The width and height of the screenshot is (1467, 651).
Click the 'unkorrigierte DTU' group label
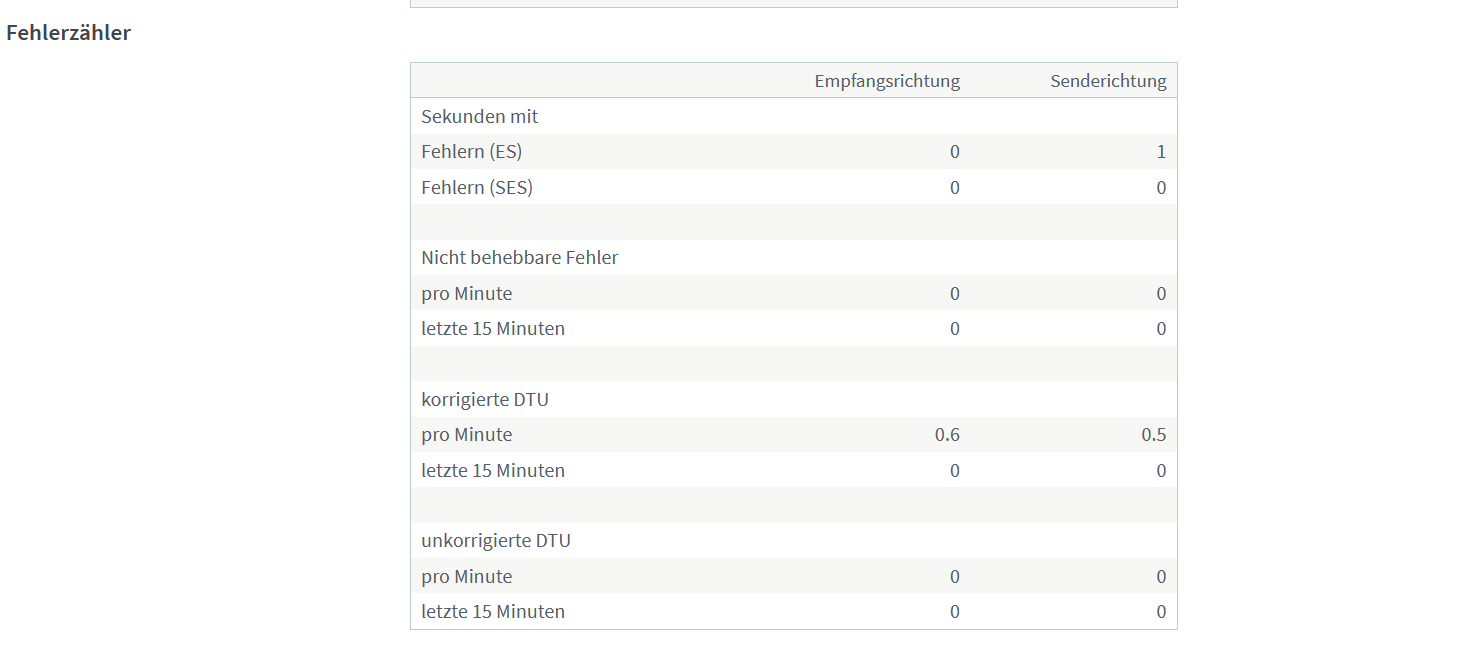pos(495,541)
